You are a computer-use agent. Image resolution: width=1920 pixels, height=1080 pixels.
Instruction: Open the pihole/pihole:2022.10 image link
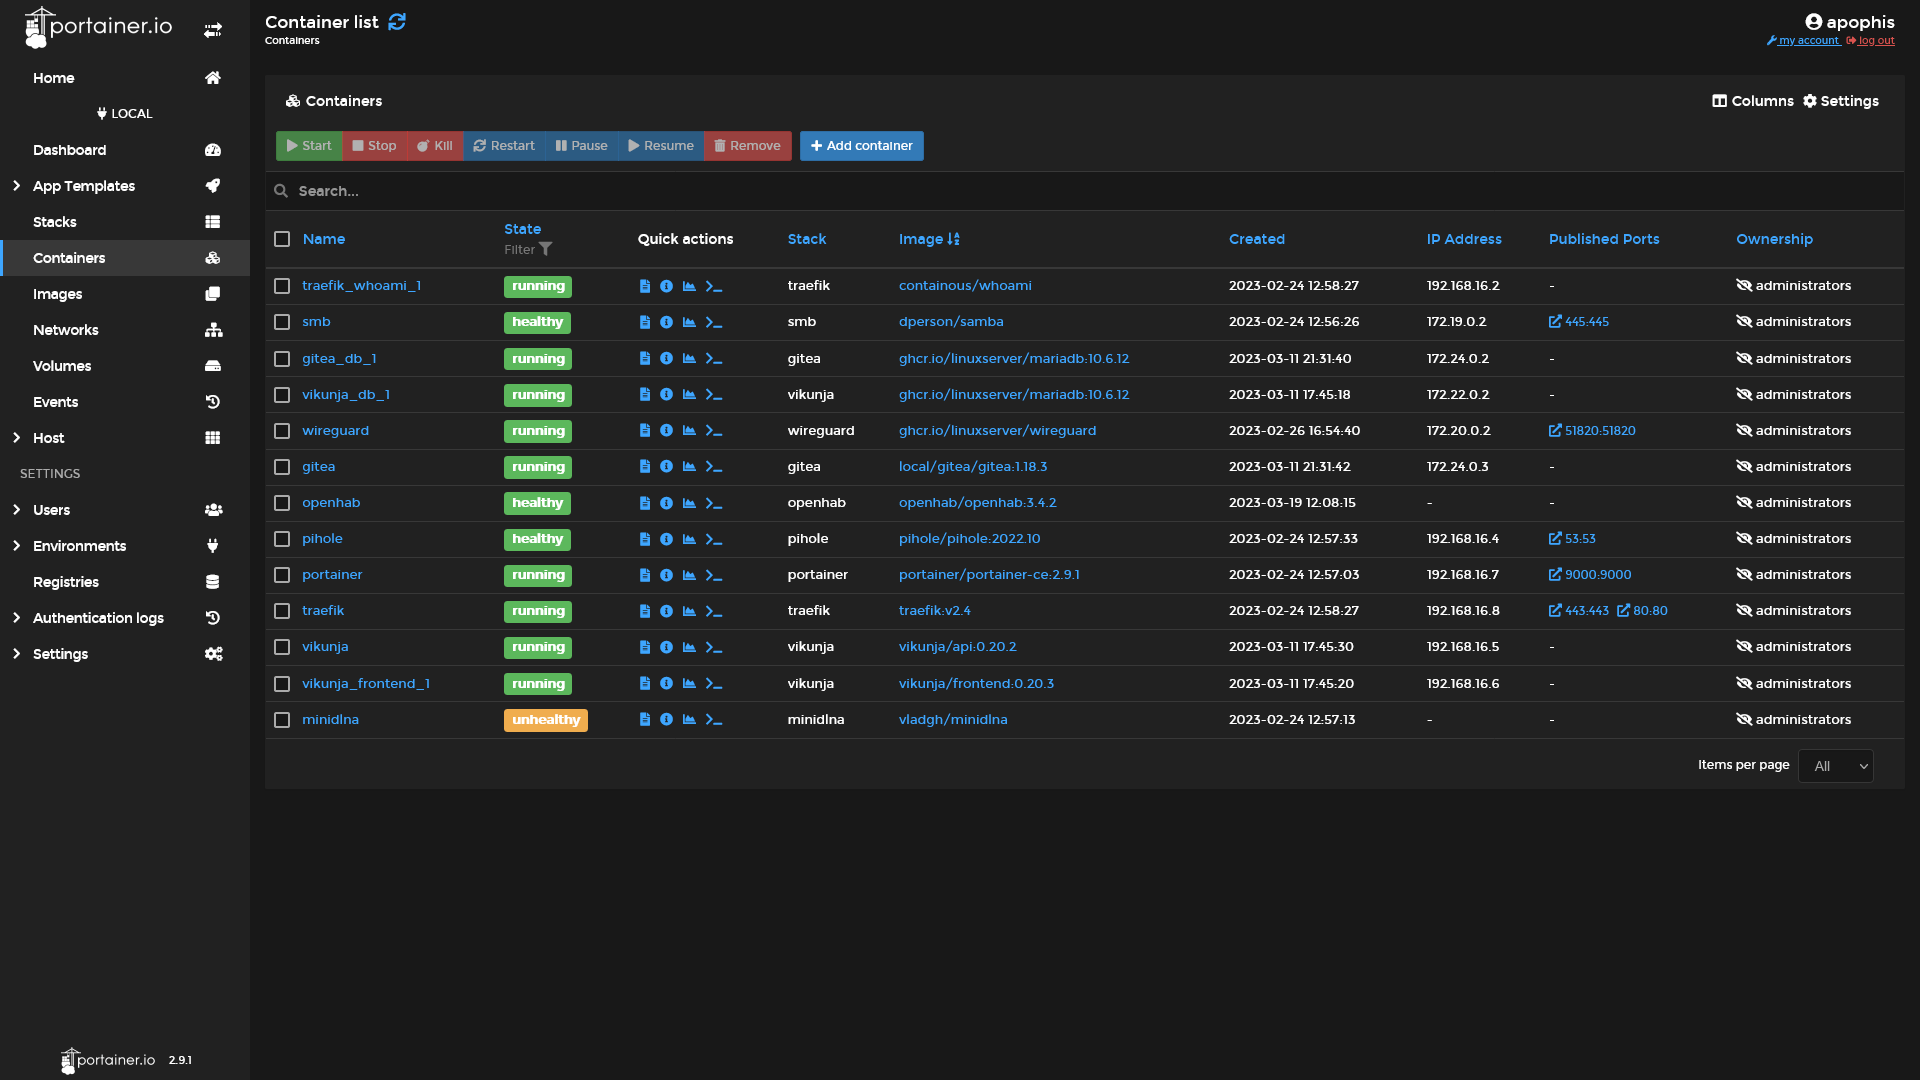click(969, 539)
